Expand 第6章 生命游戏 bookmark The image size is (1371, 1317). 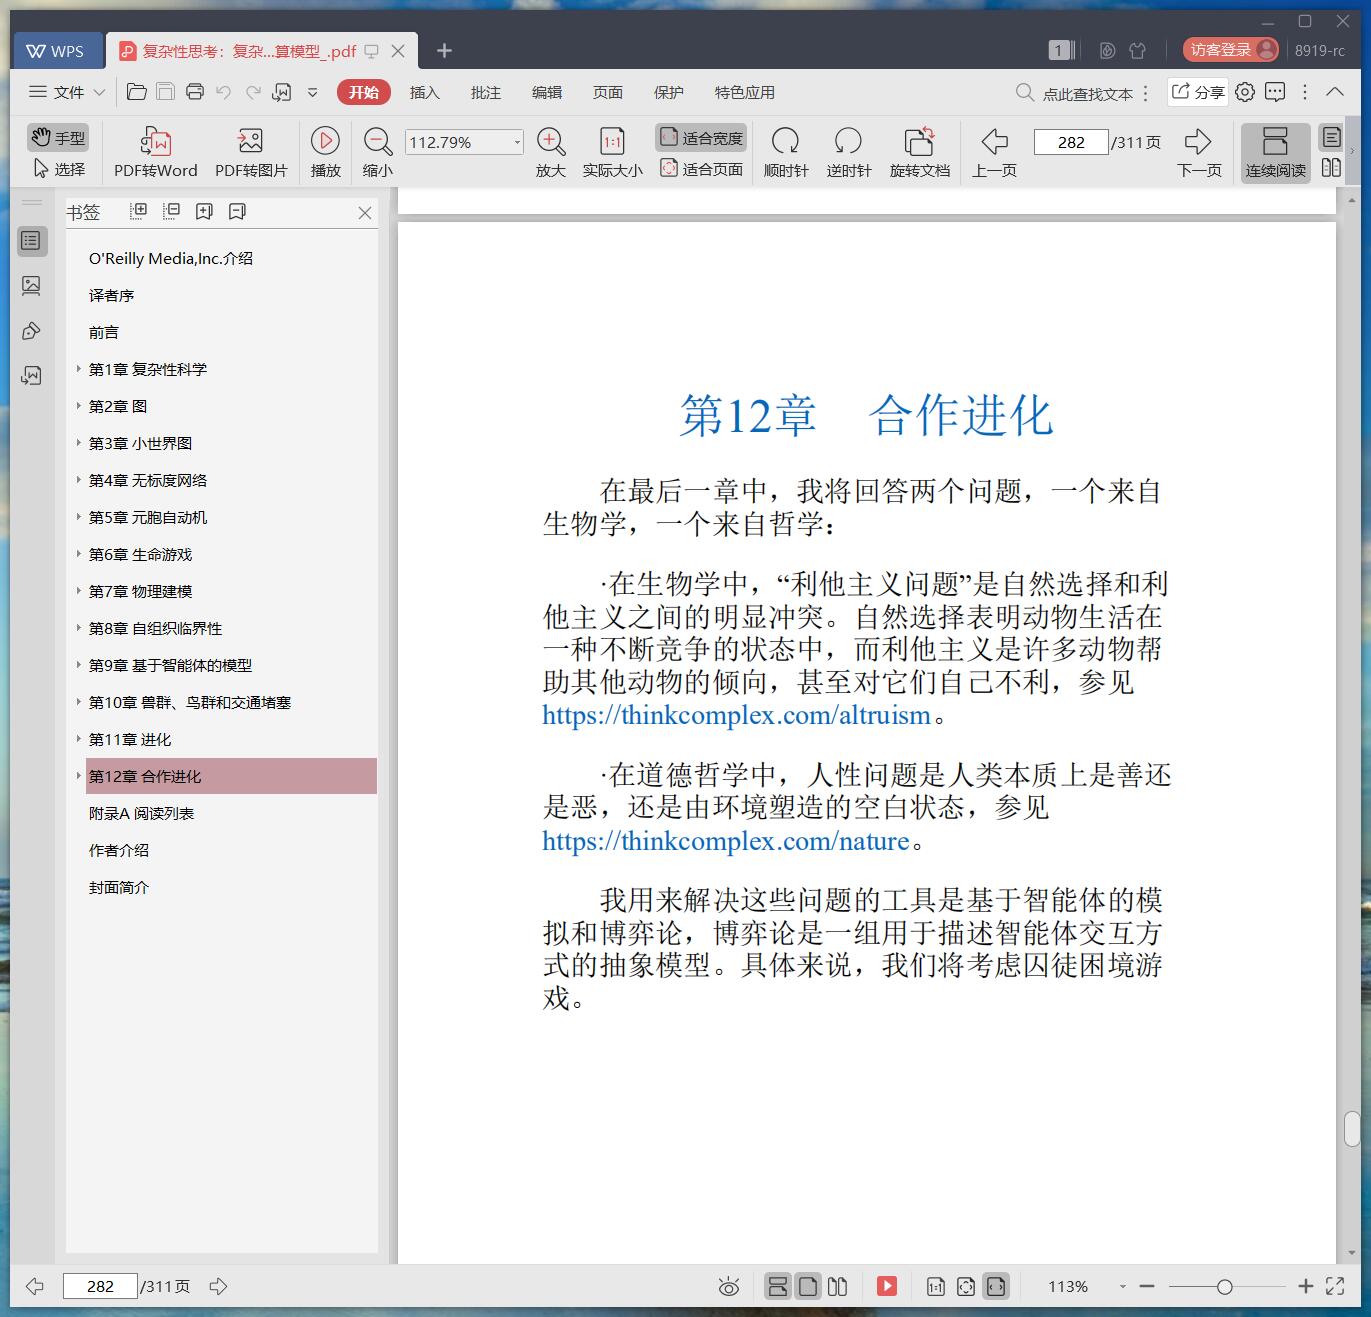pyautogui.click(x=79, y=554)
